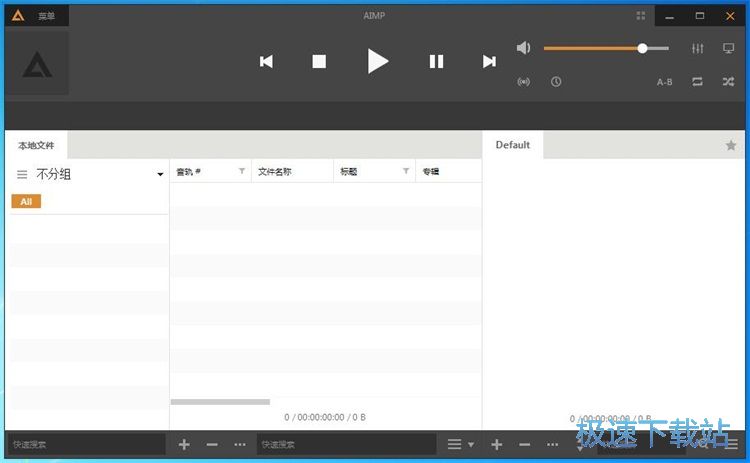750x463 pixels.
Task: Open the internet radio capture icon
Action: click(x=523, y=82)
